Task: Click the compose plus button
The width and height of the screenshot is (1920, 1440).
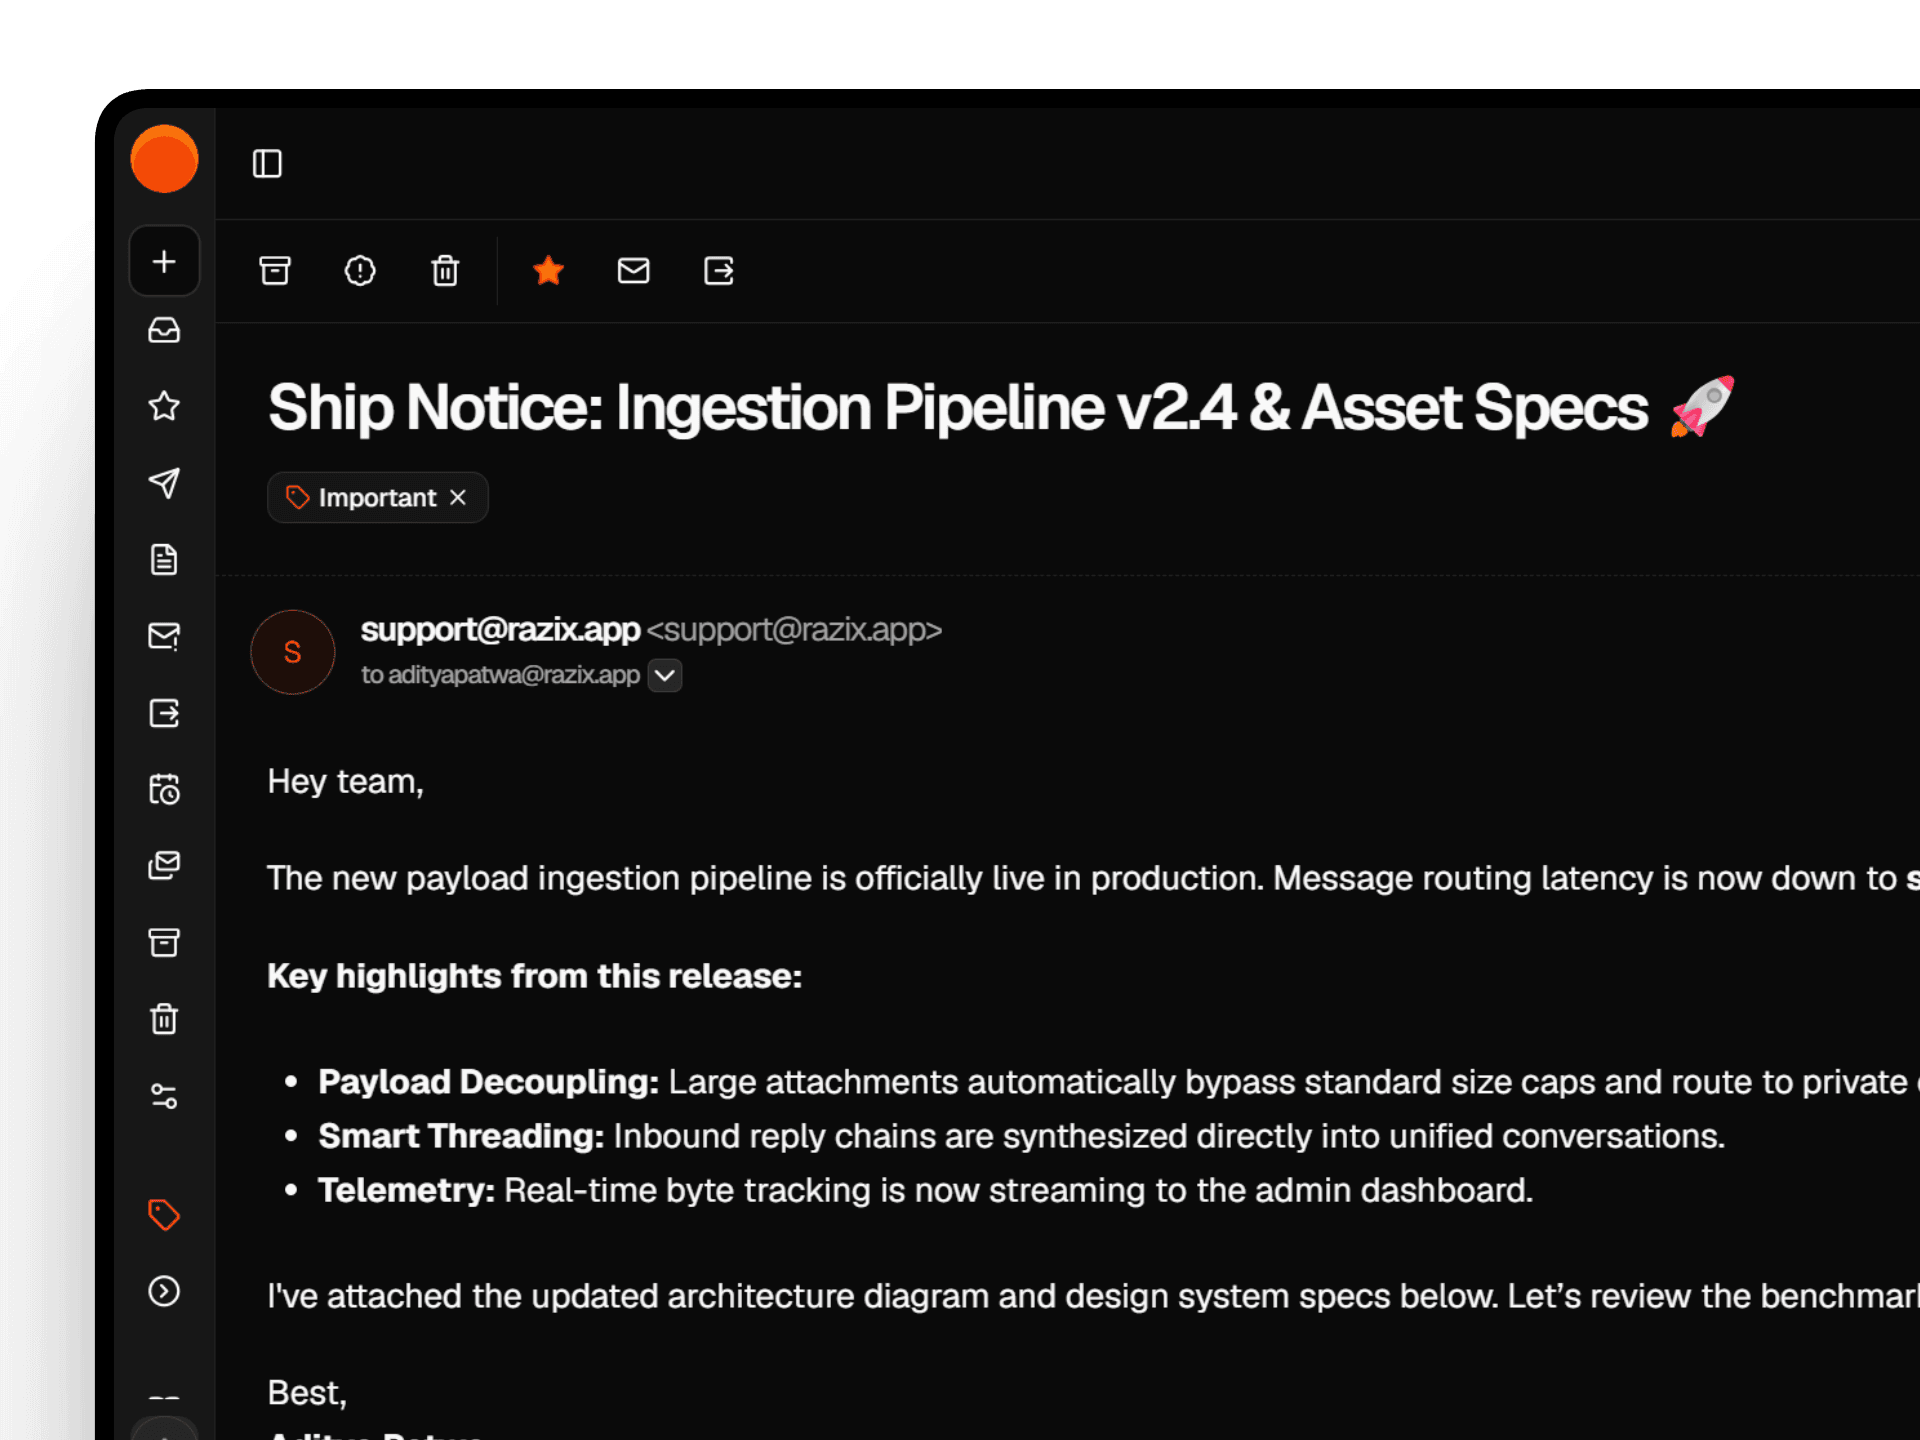Action: point(164,261)
